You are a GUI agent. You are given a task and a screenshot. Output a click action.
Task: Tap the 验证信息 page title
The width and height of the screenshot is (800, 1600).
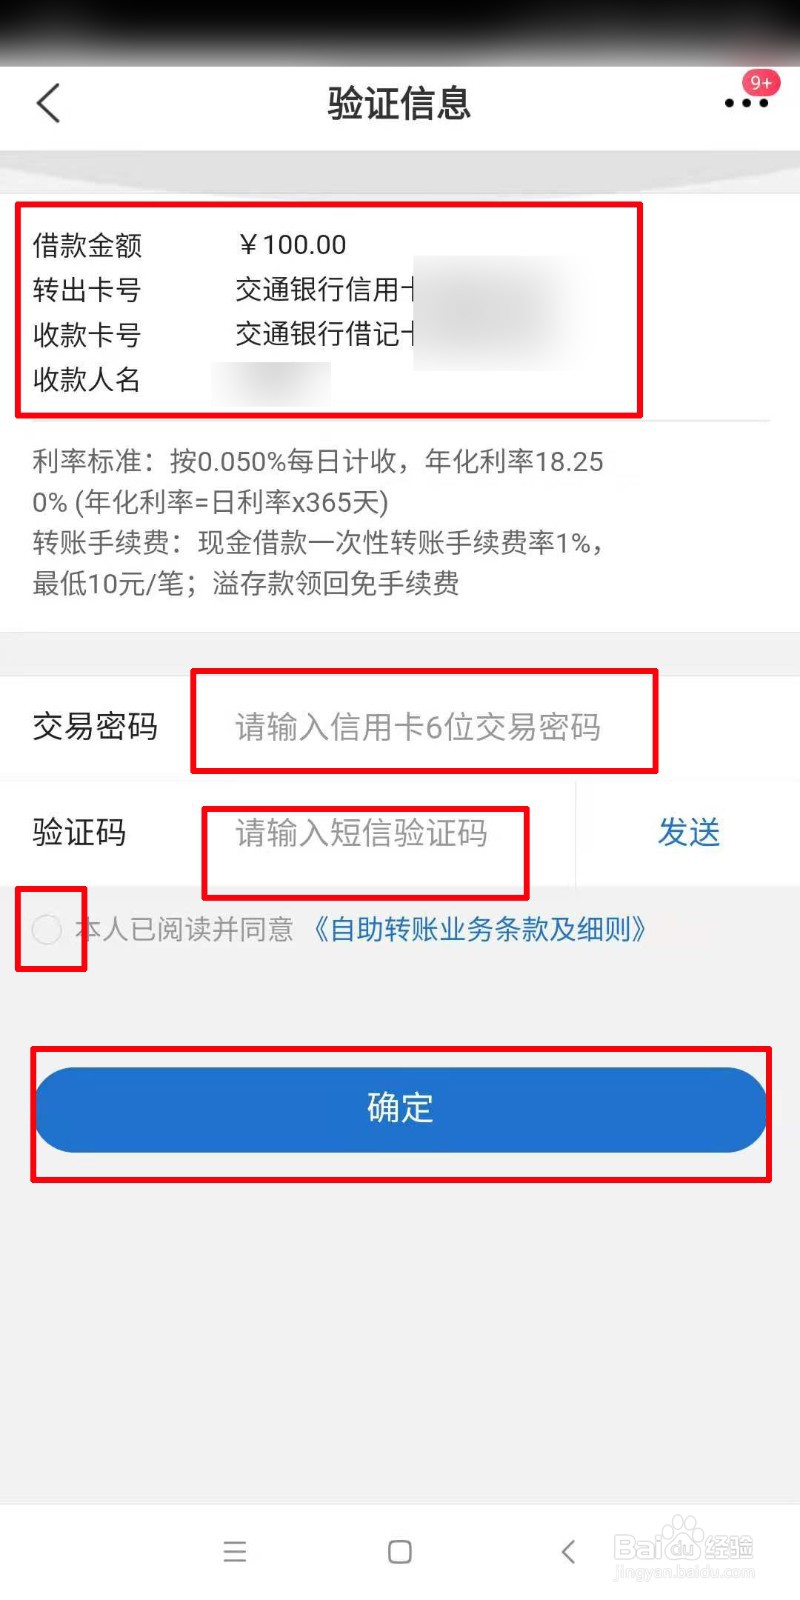pyautogui.click(x=399, y=103)
